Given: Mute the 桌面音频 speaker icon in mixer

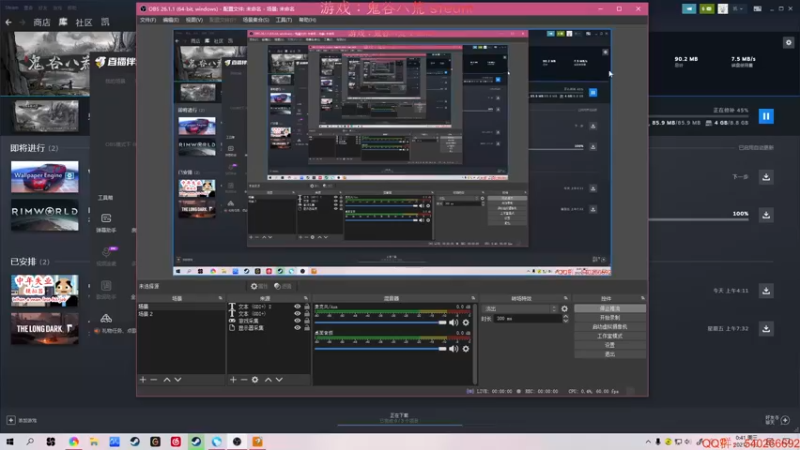Looking at the screenshot, I should point(454,349).
